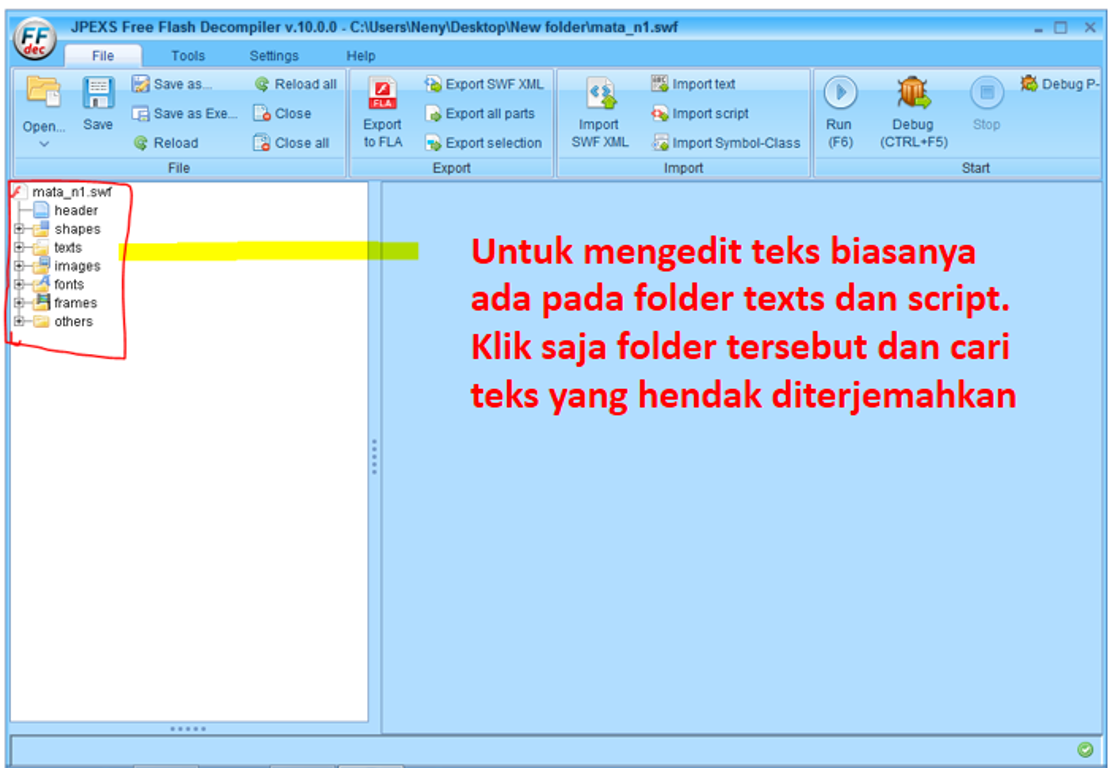Click the Import script icon
1112x768 pixels.
[660, 113]
